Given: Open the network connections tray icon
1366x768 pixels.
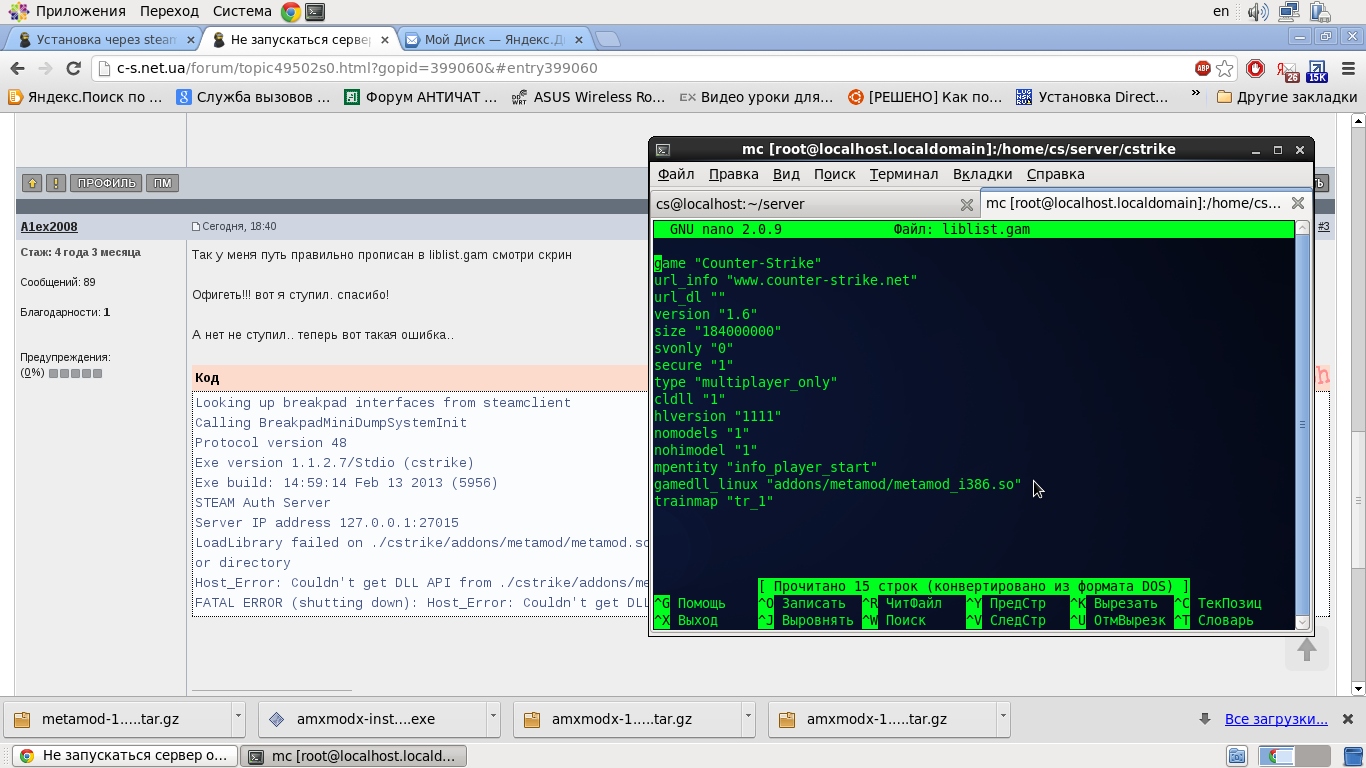Looking at the screenshot, I should (x=1289, y=12).
